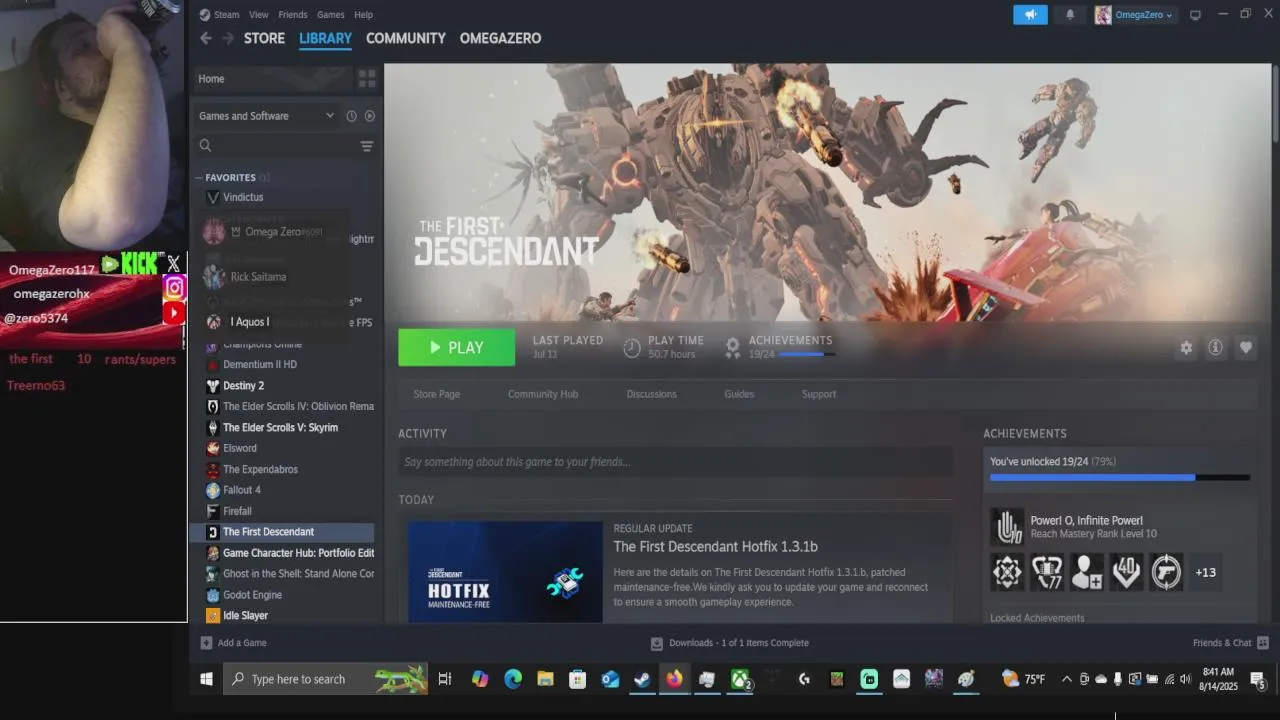
Task: Open the Steam menu
Action: 226,15
